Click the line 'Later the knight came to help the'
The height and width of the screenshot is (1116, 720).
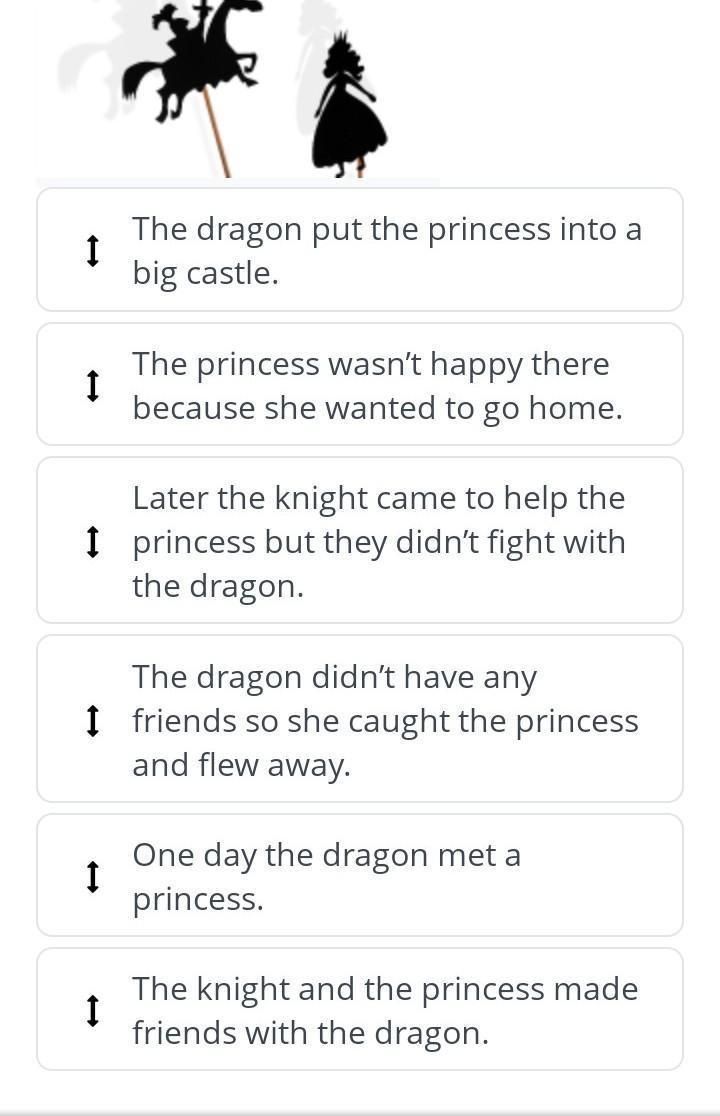pyautogui.click(x=379, y=498)
